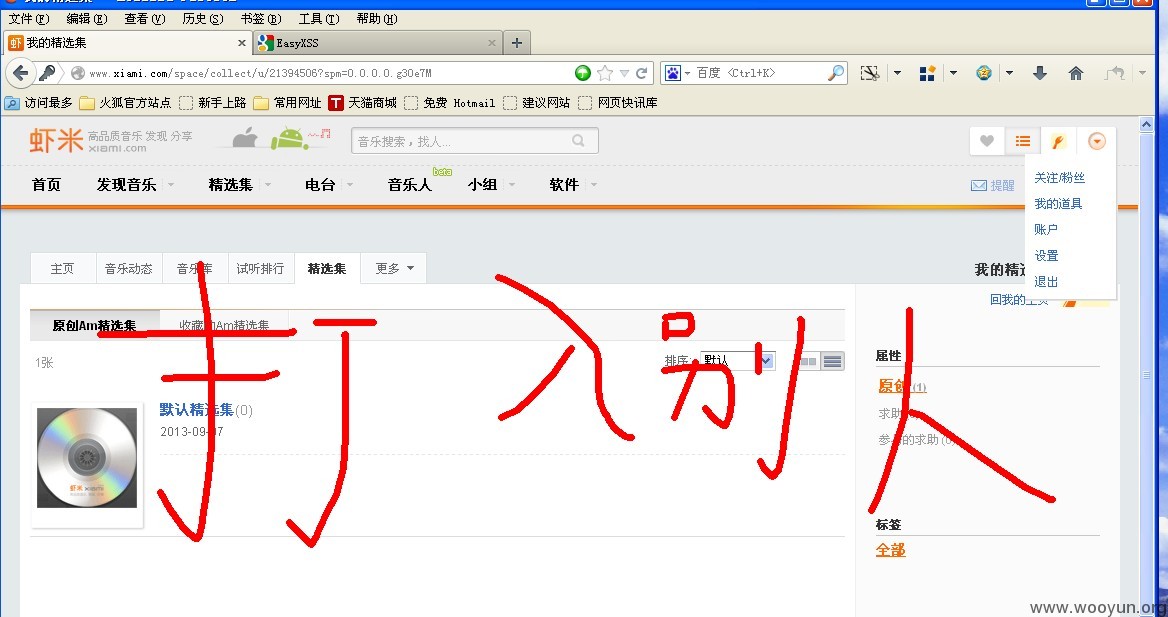Open the 书签 menu

point(261,19)
